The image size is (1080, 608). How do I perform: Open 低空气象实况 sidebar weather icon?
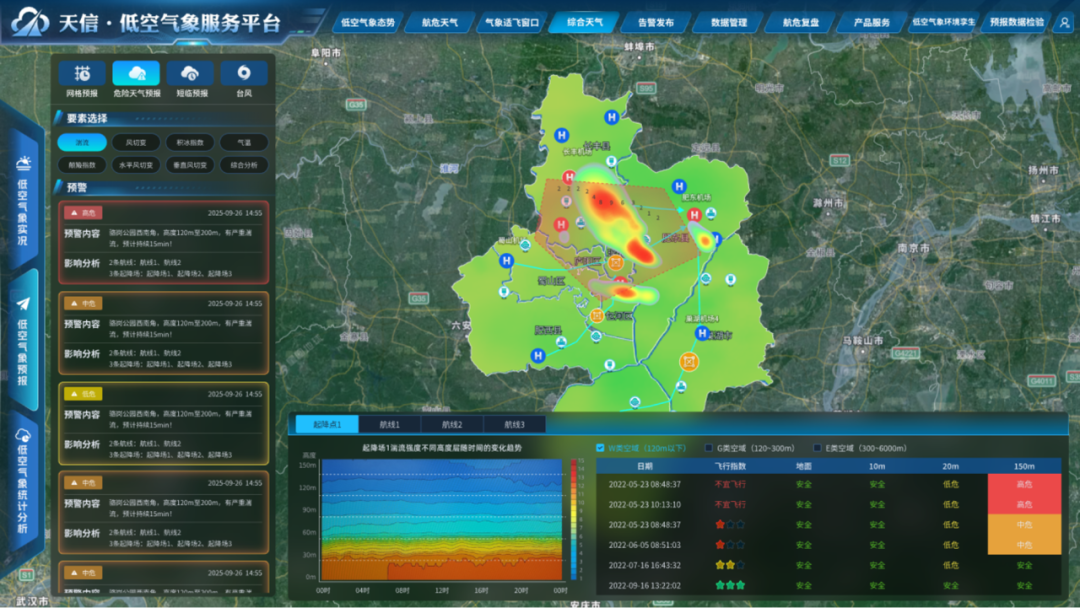[x=23, y=163]
